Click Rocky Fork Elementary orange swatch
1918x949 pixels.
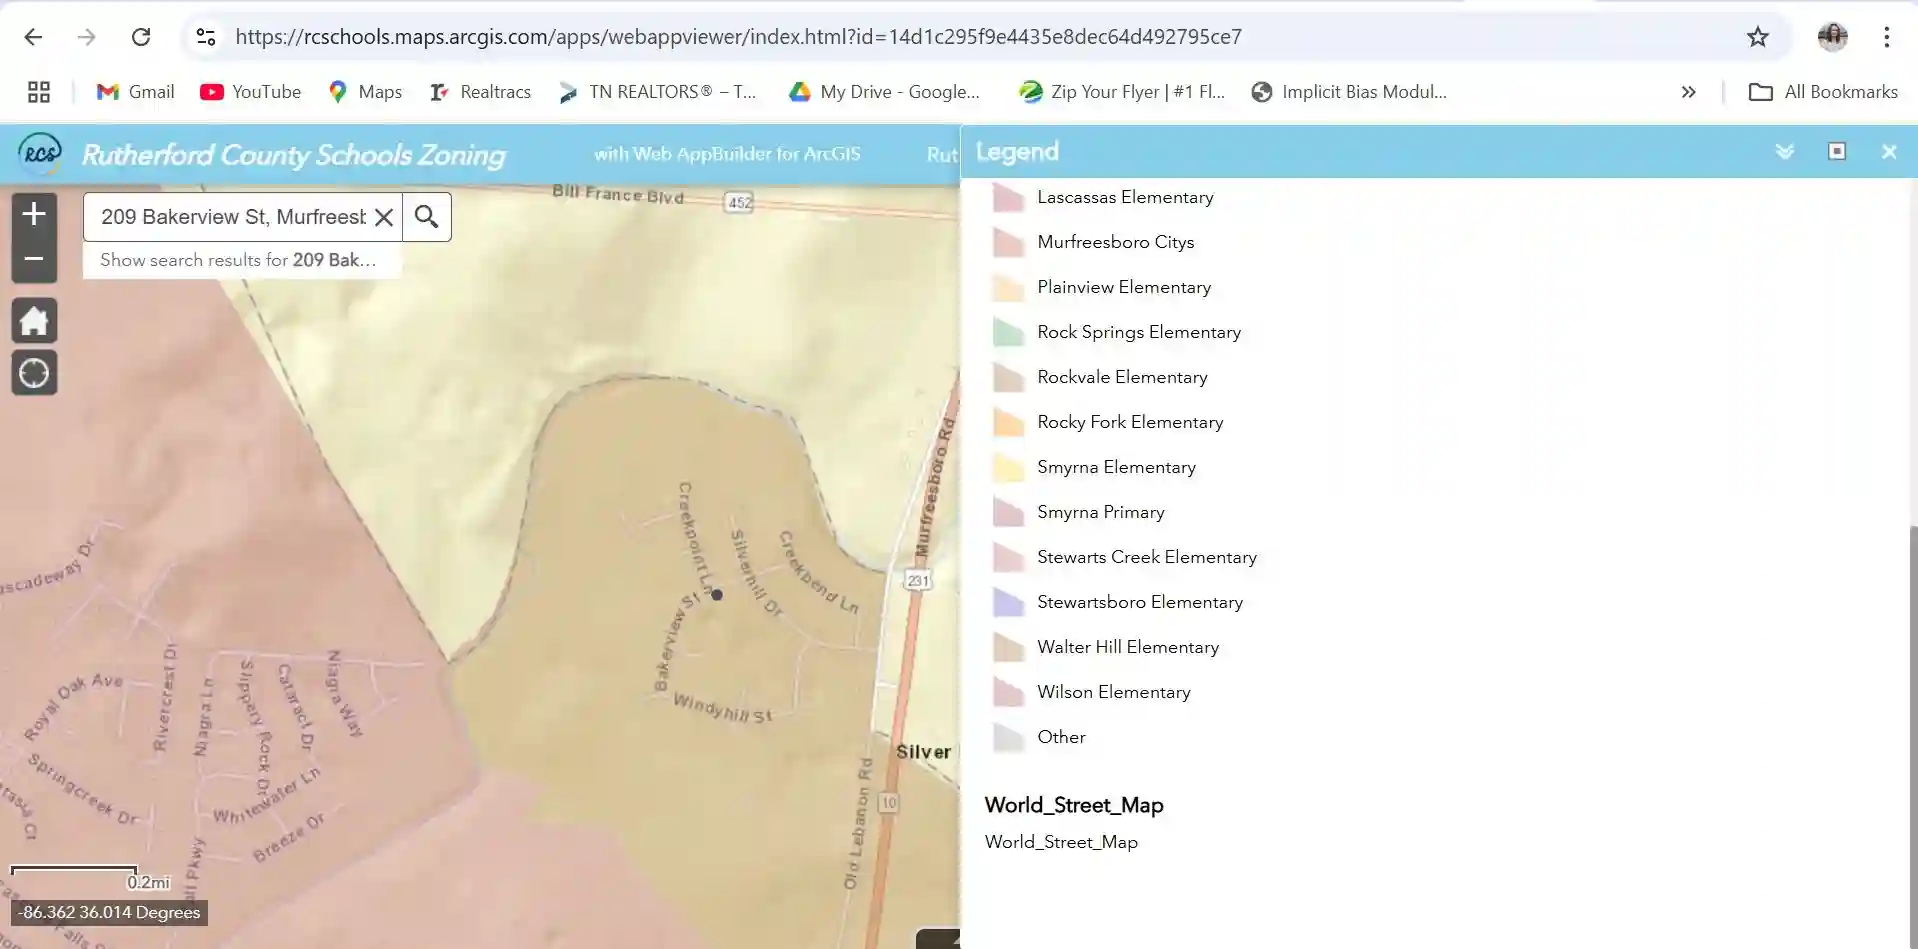point(1008,423)
